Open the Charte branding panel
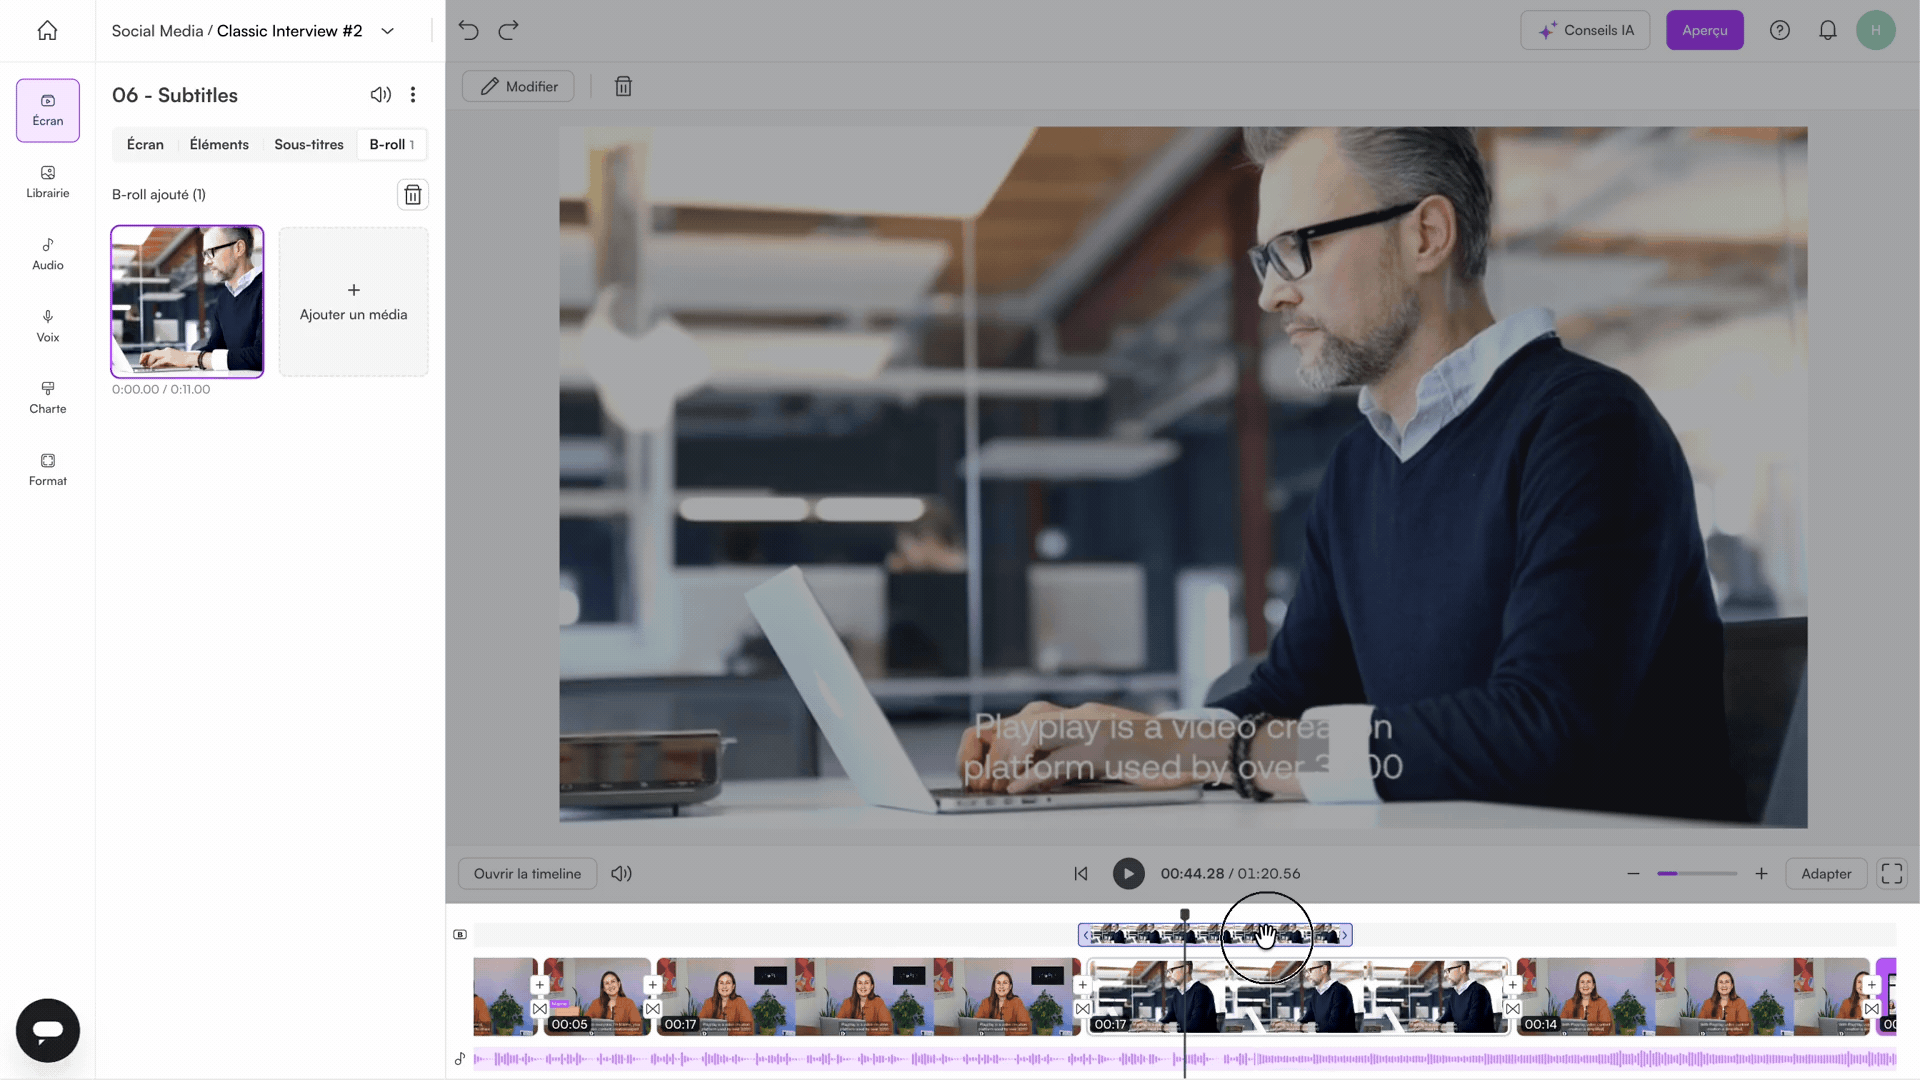This screenshot has width=1920, height=1080. pyautogui.click(x=48, y=398)
